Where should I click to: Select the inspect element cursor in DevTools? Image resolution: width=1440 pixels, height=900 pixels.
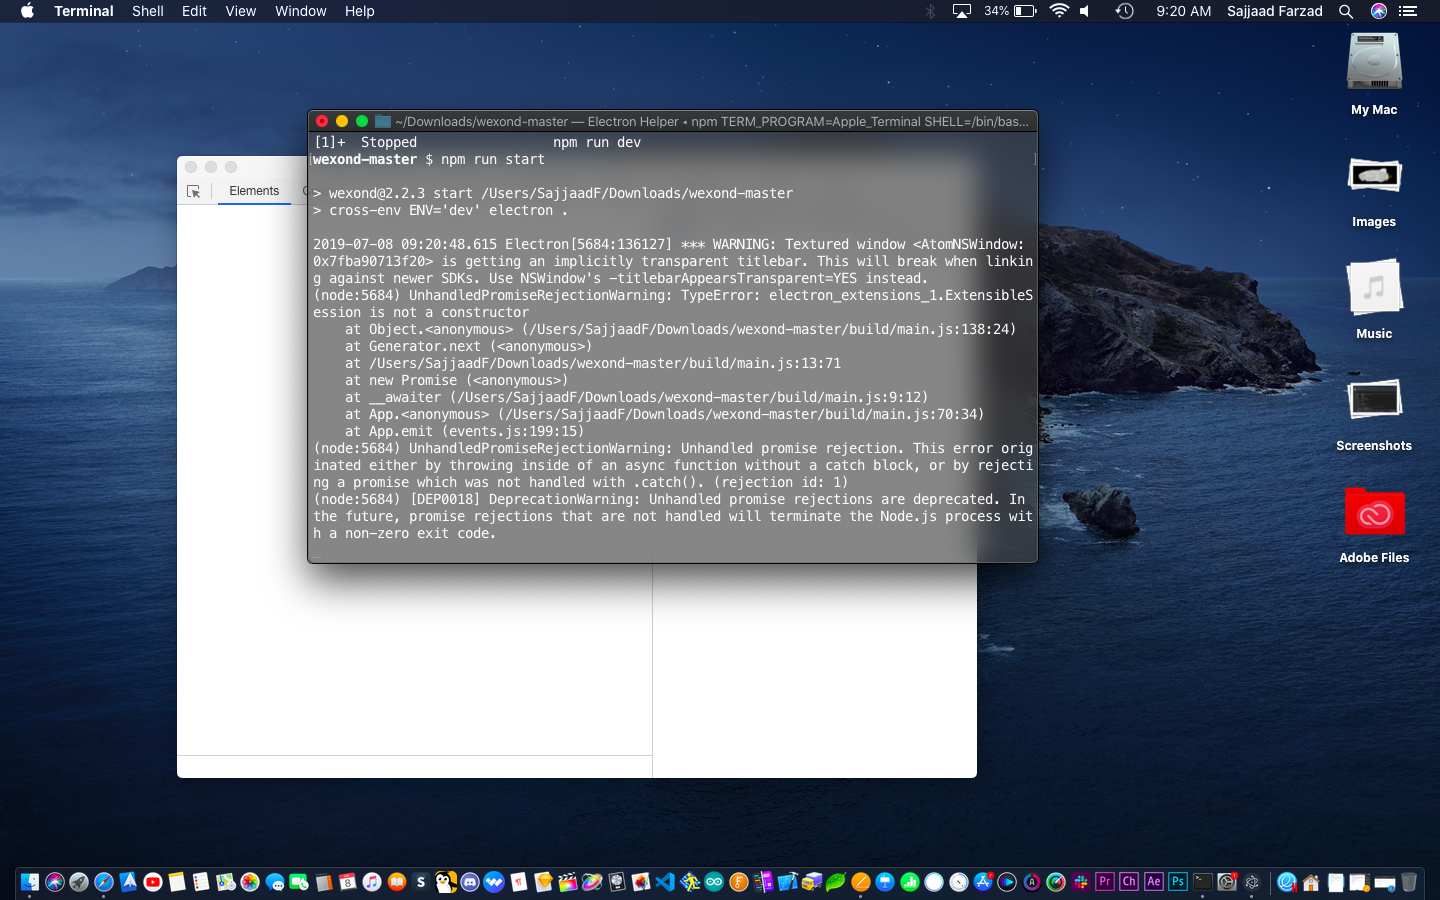click(x=194, y=192)
